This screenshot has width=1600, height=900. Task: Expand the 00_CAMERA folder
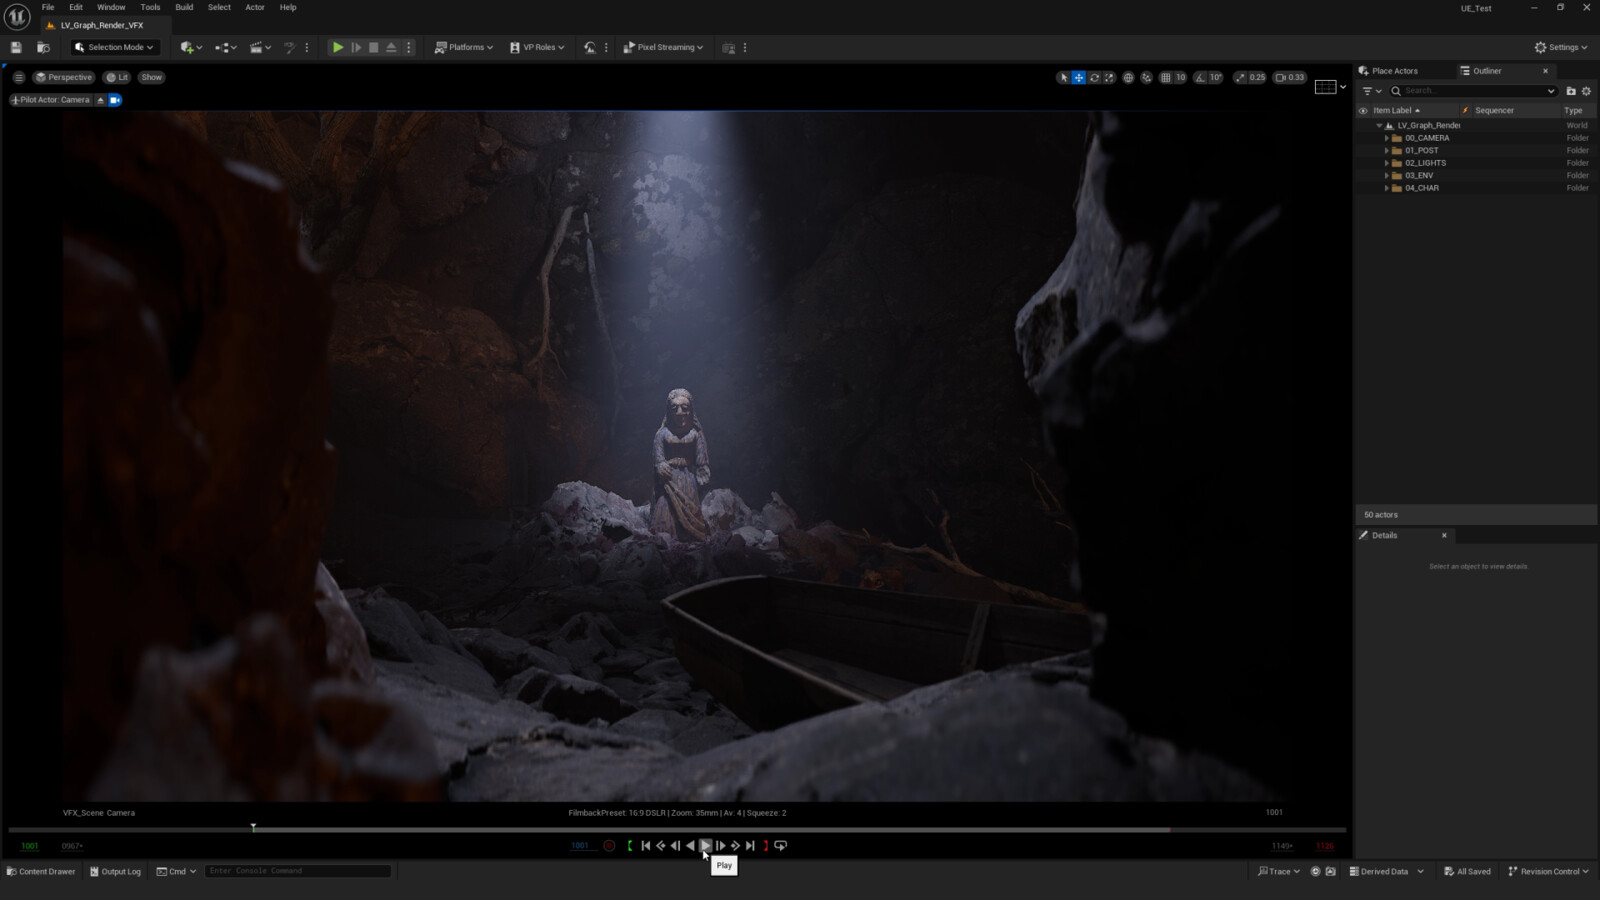[x=1386, y=138]
